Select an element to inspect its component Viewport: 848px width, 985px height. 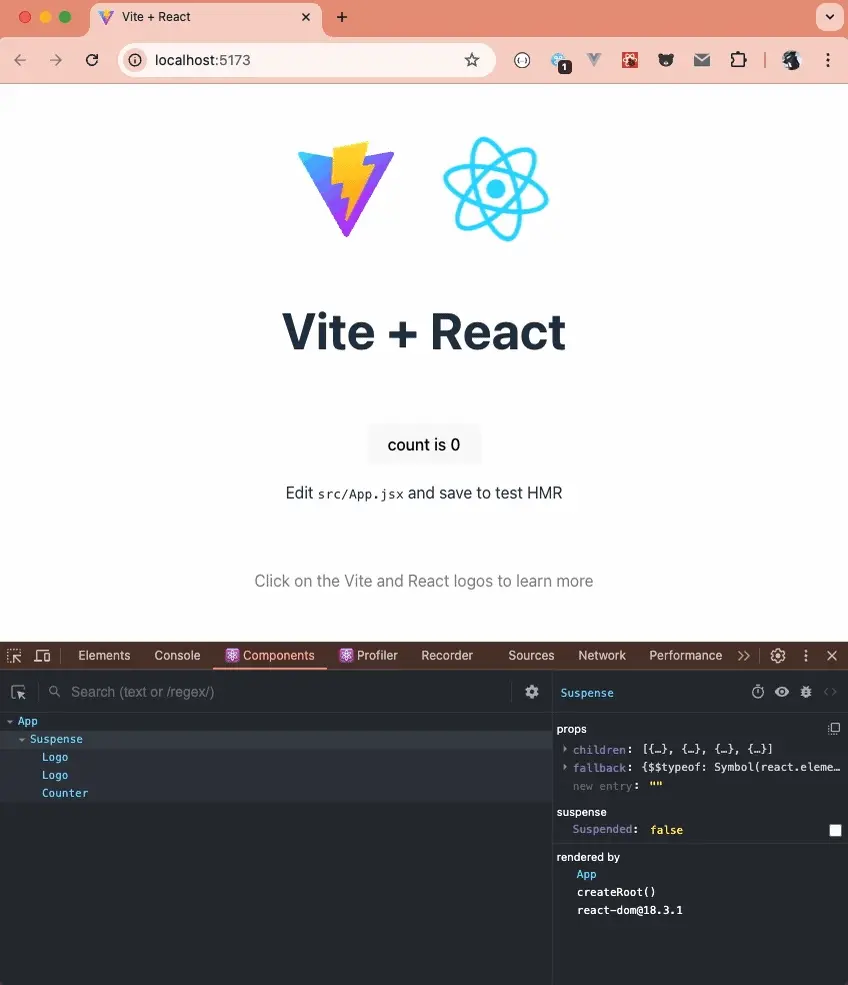pos(18,692)
